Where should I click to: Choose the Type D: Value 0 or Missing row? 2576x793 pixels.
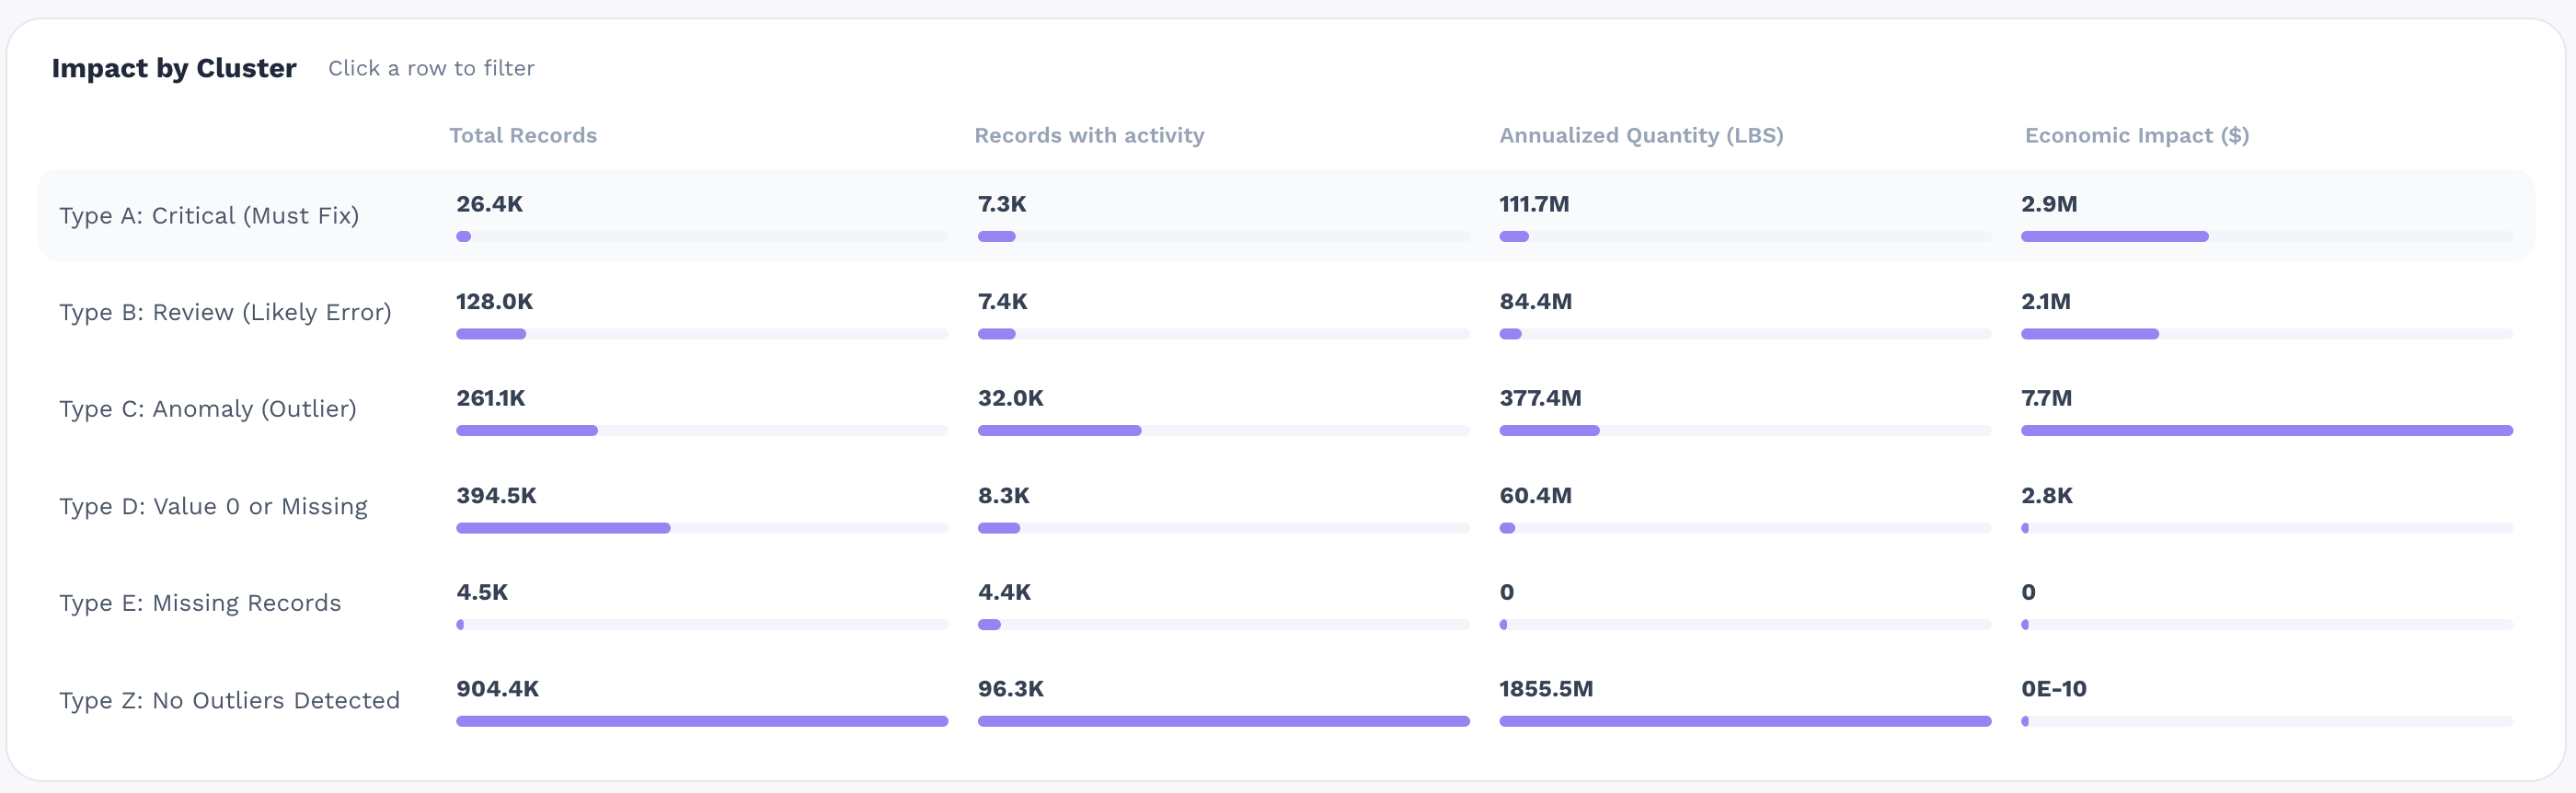pos(213,507)
